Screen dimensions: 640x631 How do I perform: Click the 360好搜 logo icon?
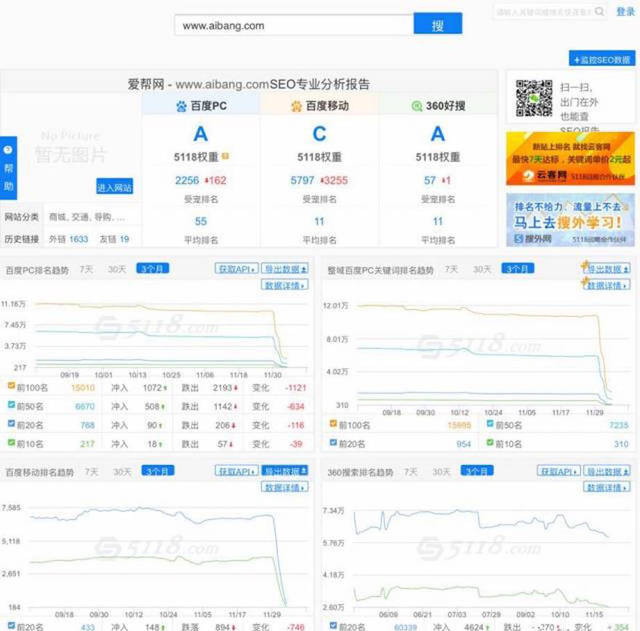tap(415, 105)
